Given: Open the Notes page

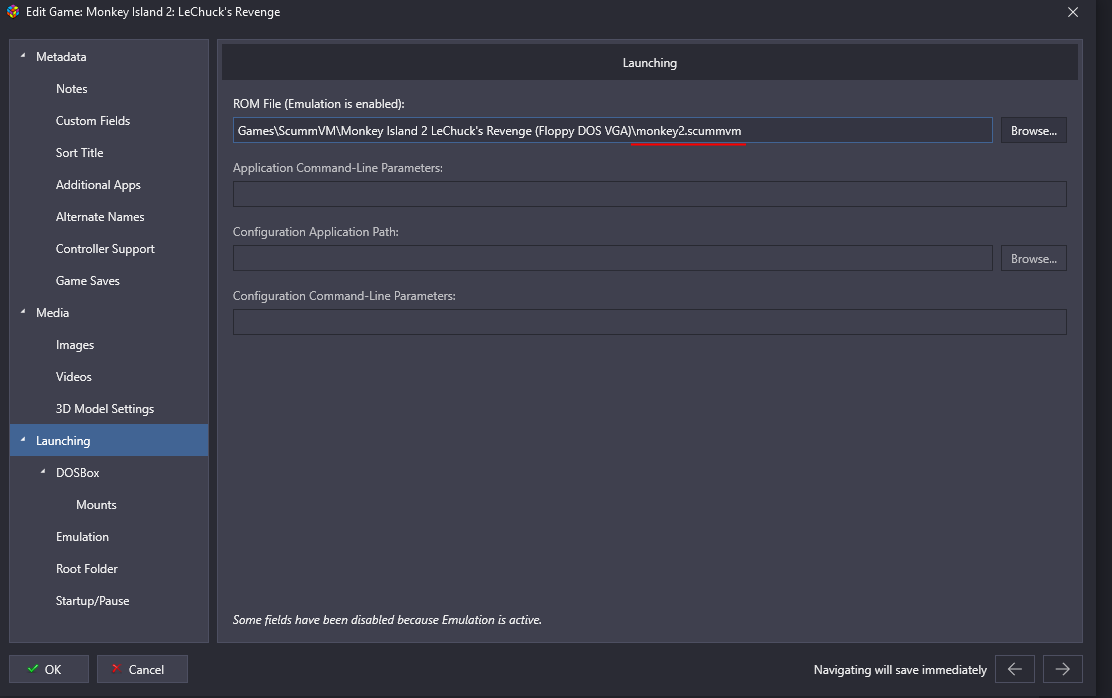Looking at the screenshot, I should click(x=71, y=89).
